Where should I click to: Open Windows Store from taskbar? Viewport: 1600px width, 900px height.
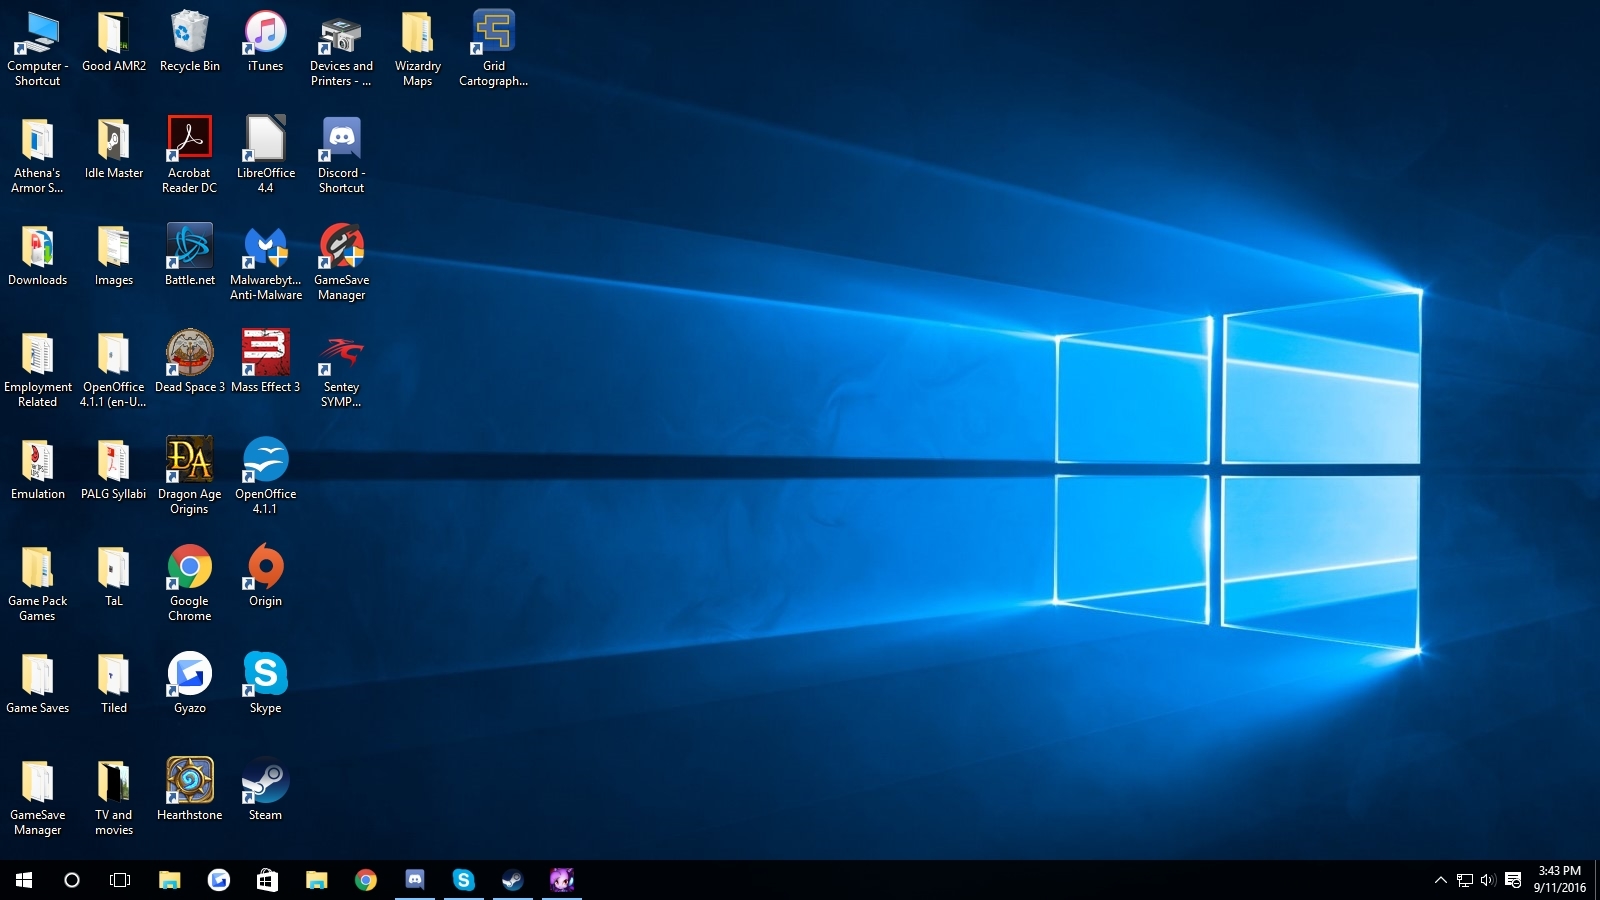point(267,880)
